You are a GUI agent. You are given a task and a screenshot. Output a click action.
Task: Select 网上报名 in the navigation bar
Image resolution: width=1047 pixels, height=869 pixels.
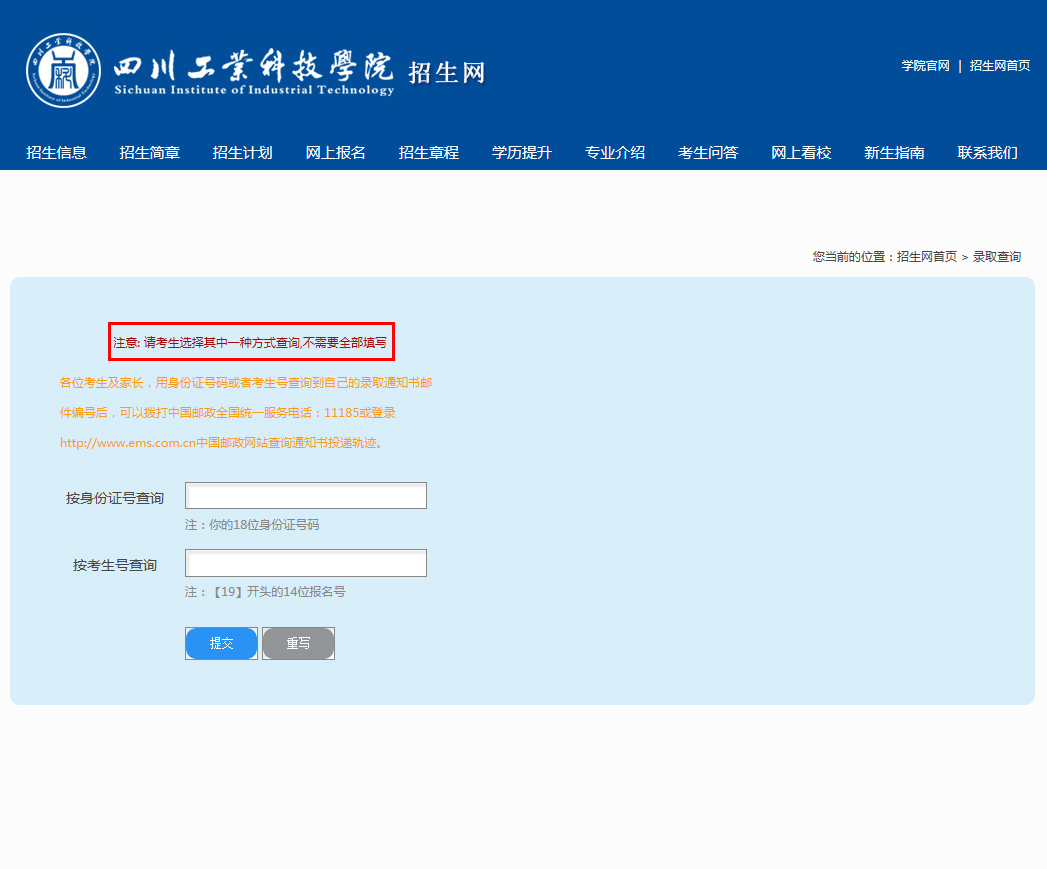point(335,153)
